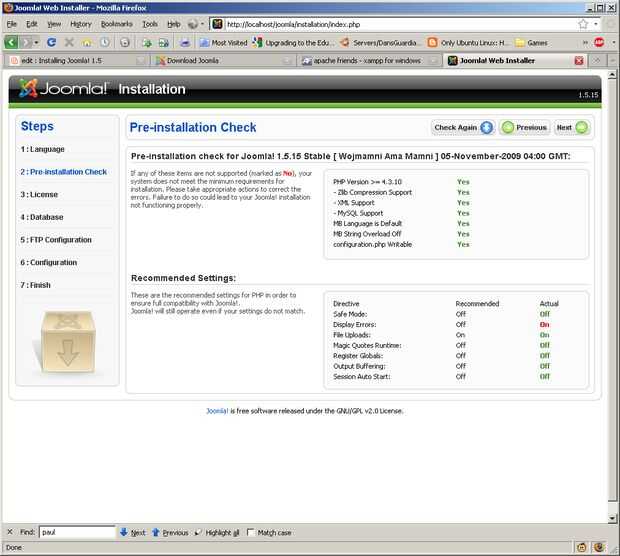Click the green circle beside Next
This screenshot has height=556, width=620.
point(582,127)
